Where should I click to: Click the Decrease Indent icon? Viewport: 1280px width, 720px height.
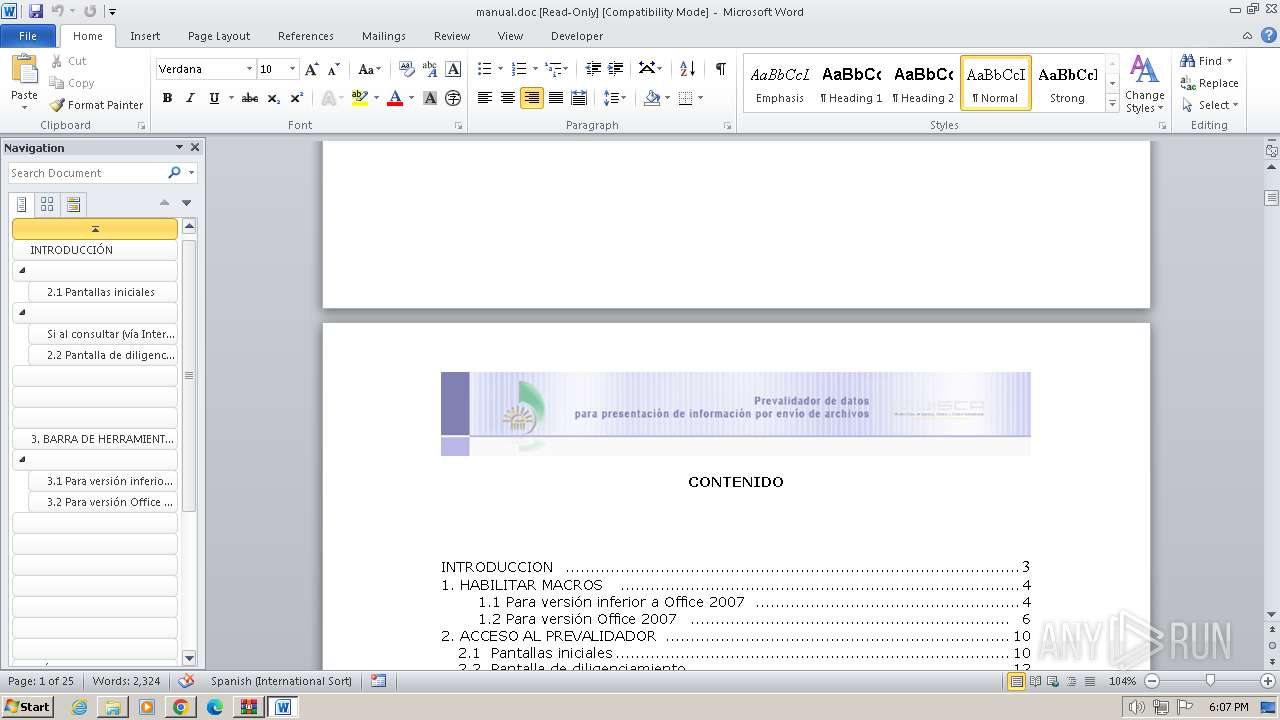click(x=593, y=69)
